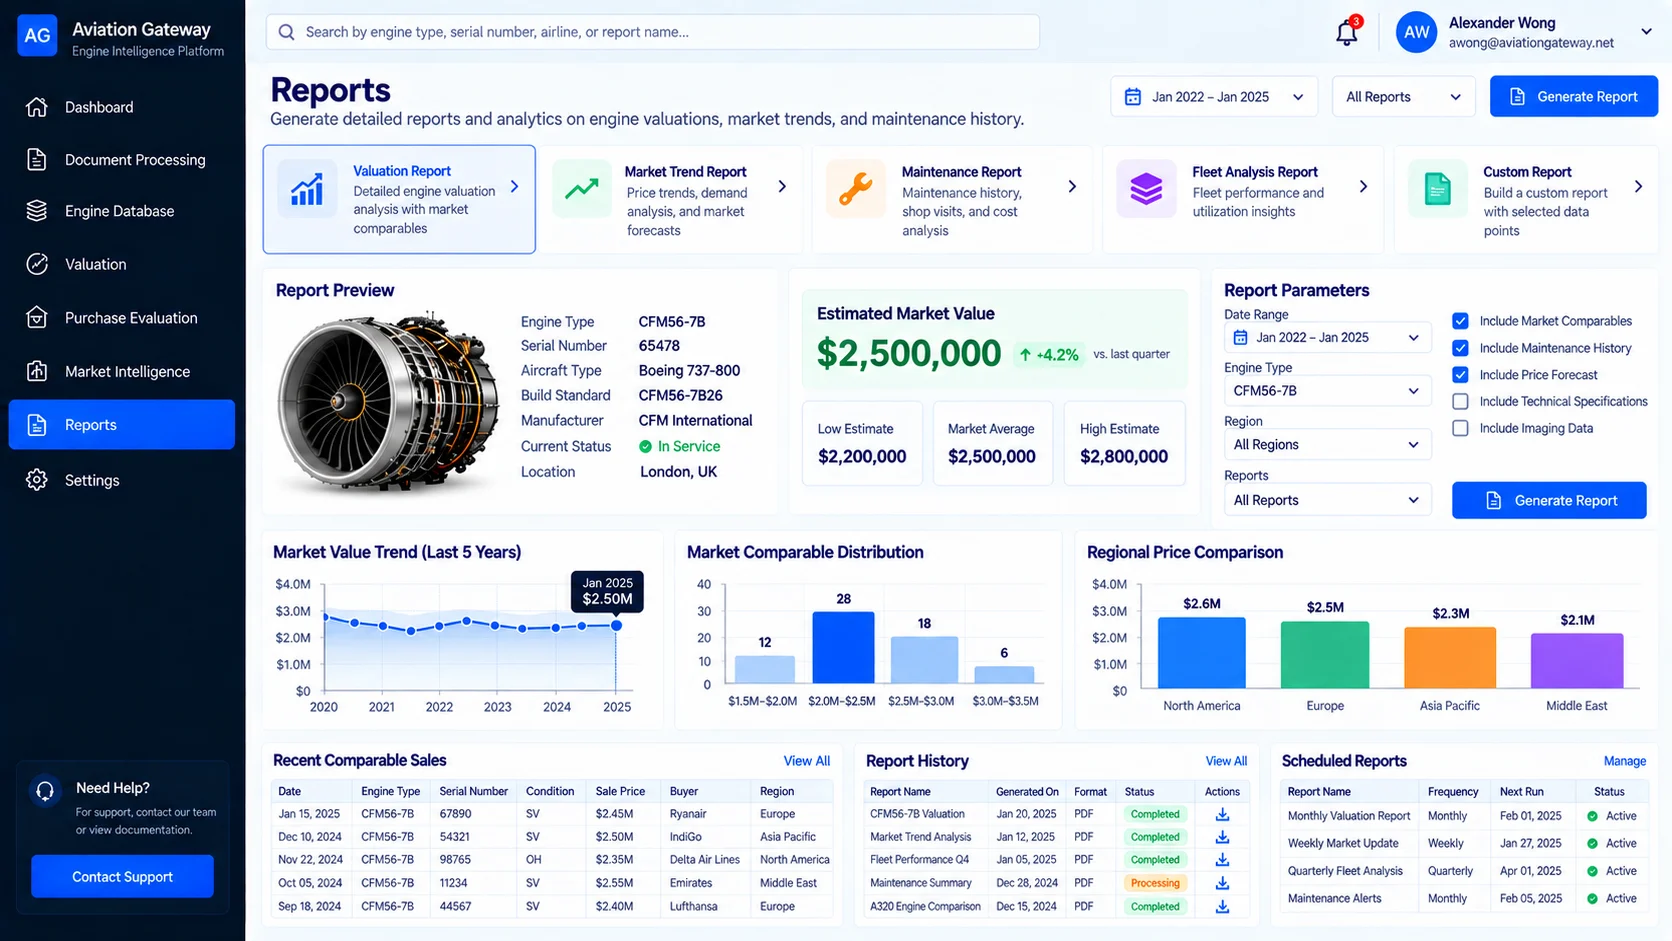The width and height of the screenshot is (1672, 941).
Task: Click the Custom Report chevron arrow
Action: [x=1638, y=186]
